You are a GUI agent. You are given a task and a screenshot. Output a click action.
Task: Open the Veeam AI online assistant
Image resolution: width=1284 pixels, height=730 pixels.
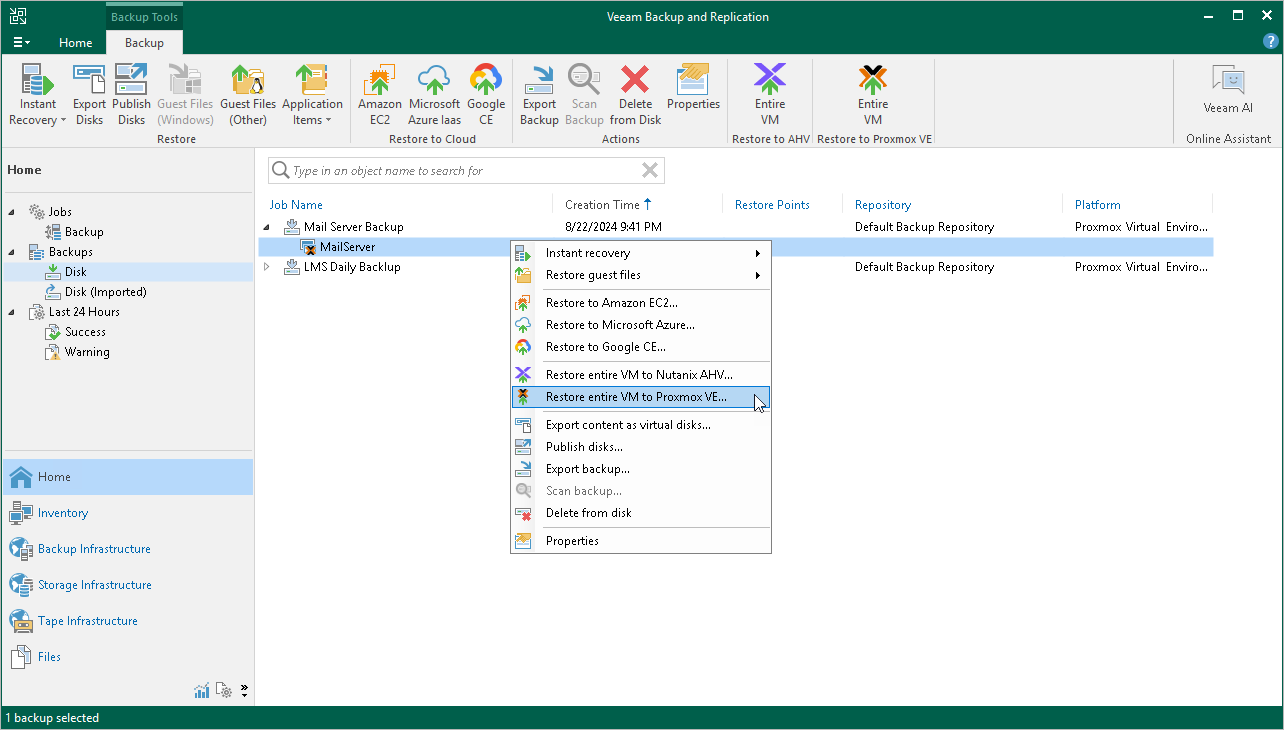point(1228,88)
